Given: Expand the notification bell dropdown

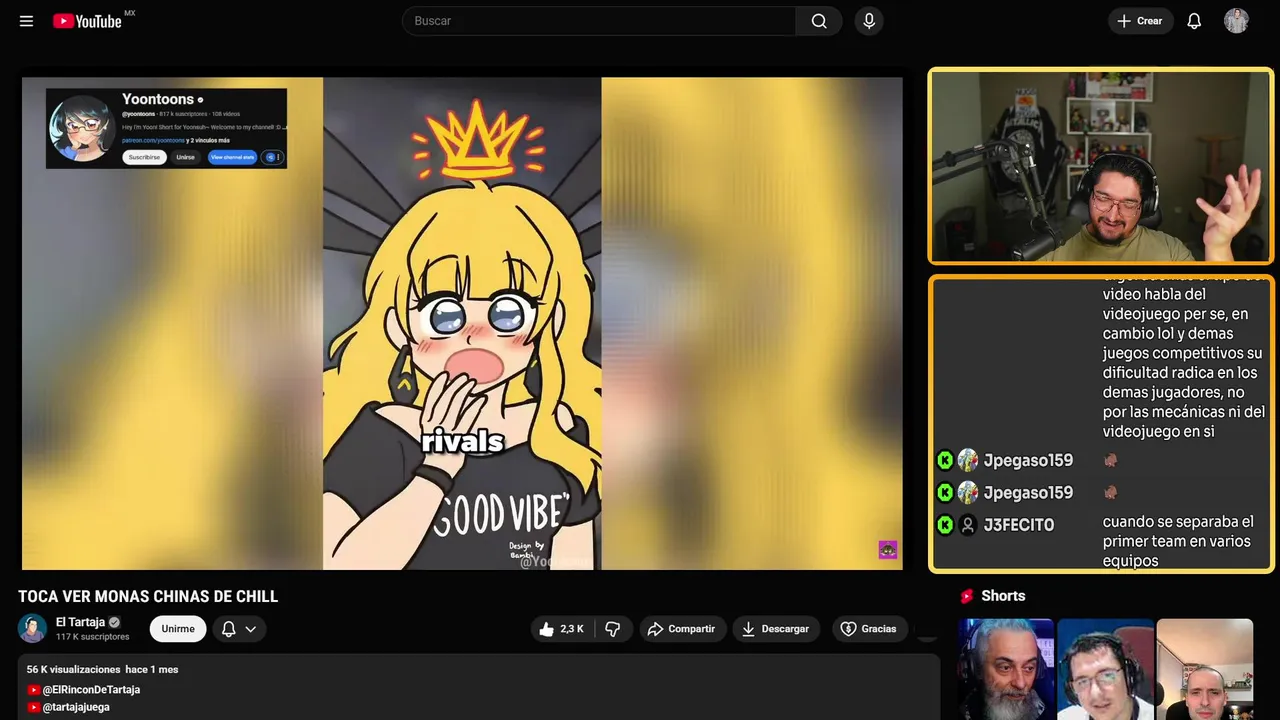Looking at the screenshot, I should click(x=239, y=629).
